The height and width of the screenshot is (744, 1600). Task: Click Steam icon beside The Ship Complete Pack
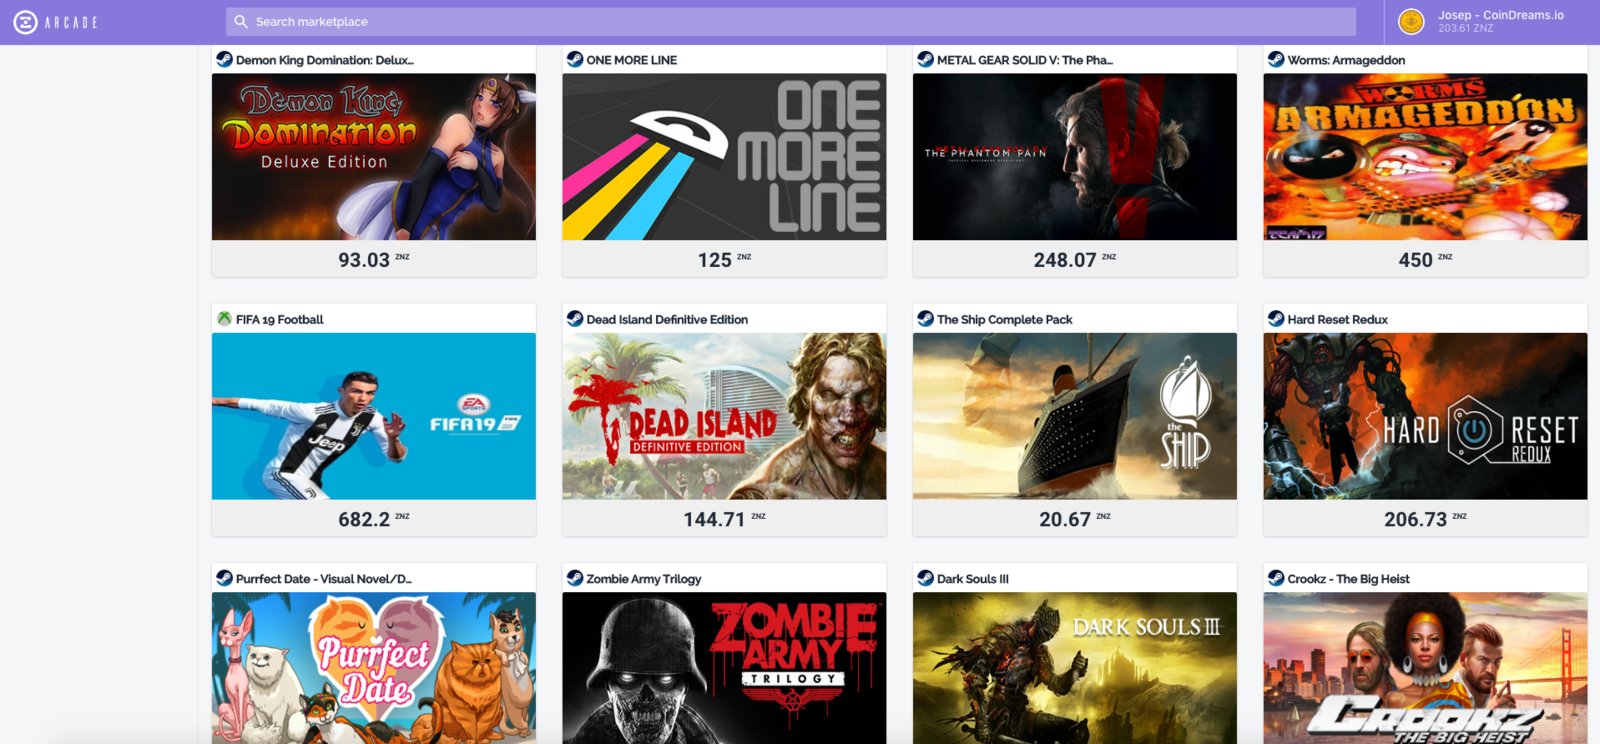[x=925, y=319]
